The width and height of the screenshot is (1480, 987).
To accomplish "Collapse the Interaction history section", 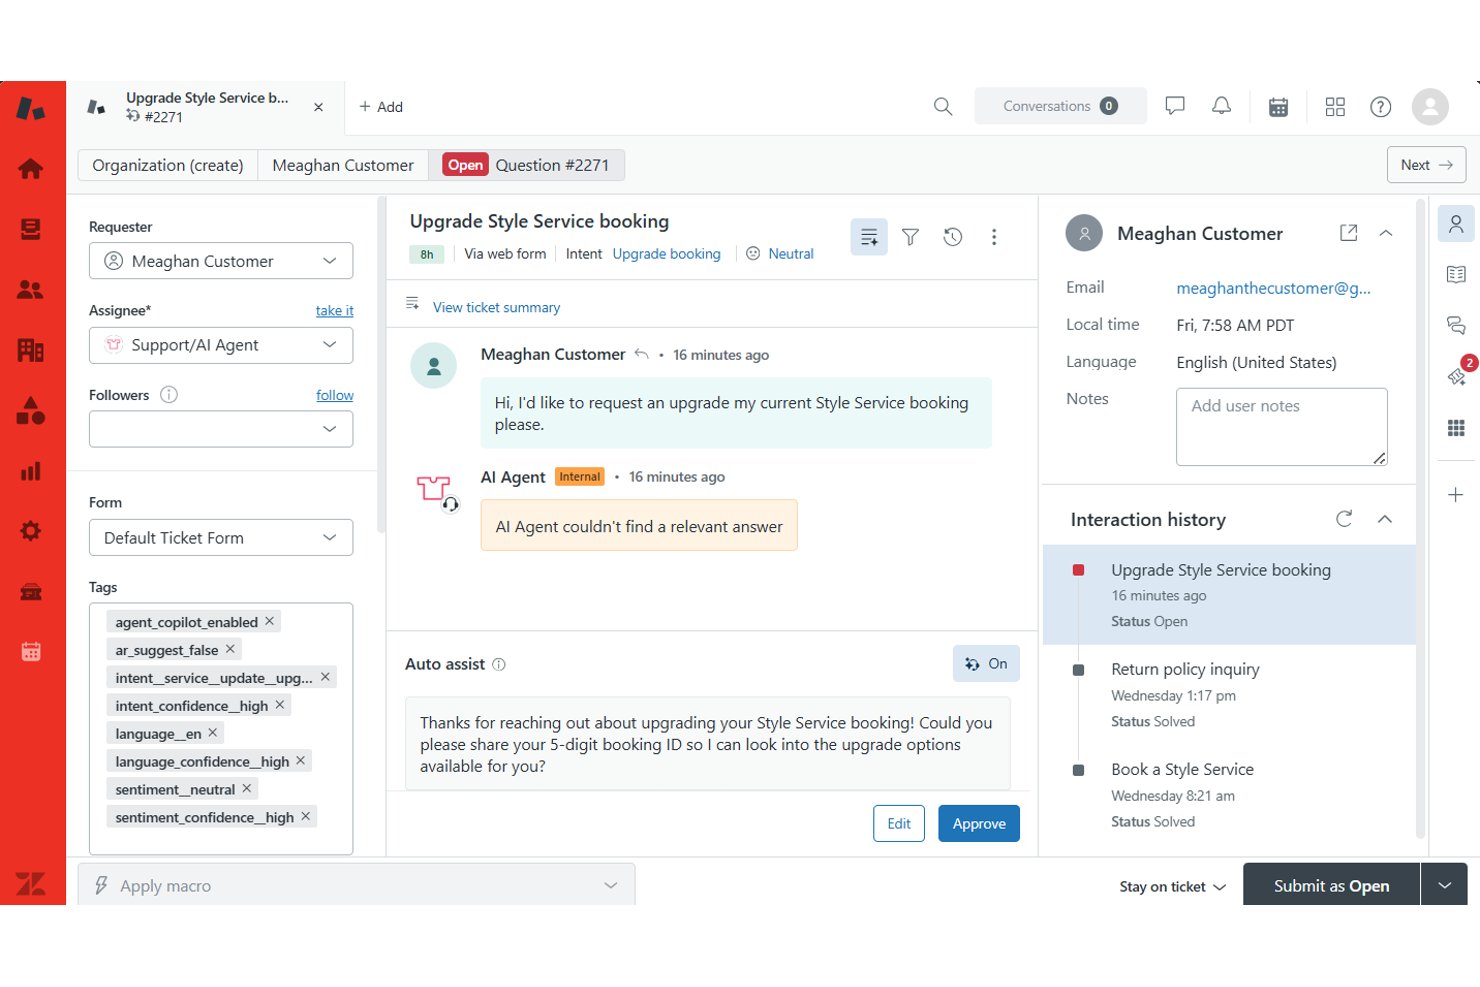I will [x=1385, y=519].
